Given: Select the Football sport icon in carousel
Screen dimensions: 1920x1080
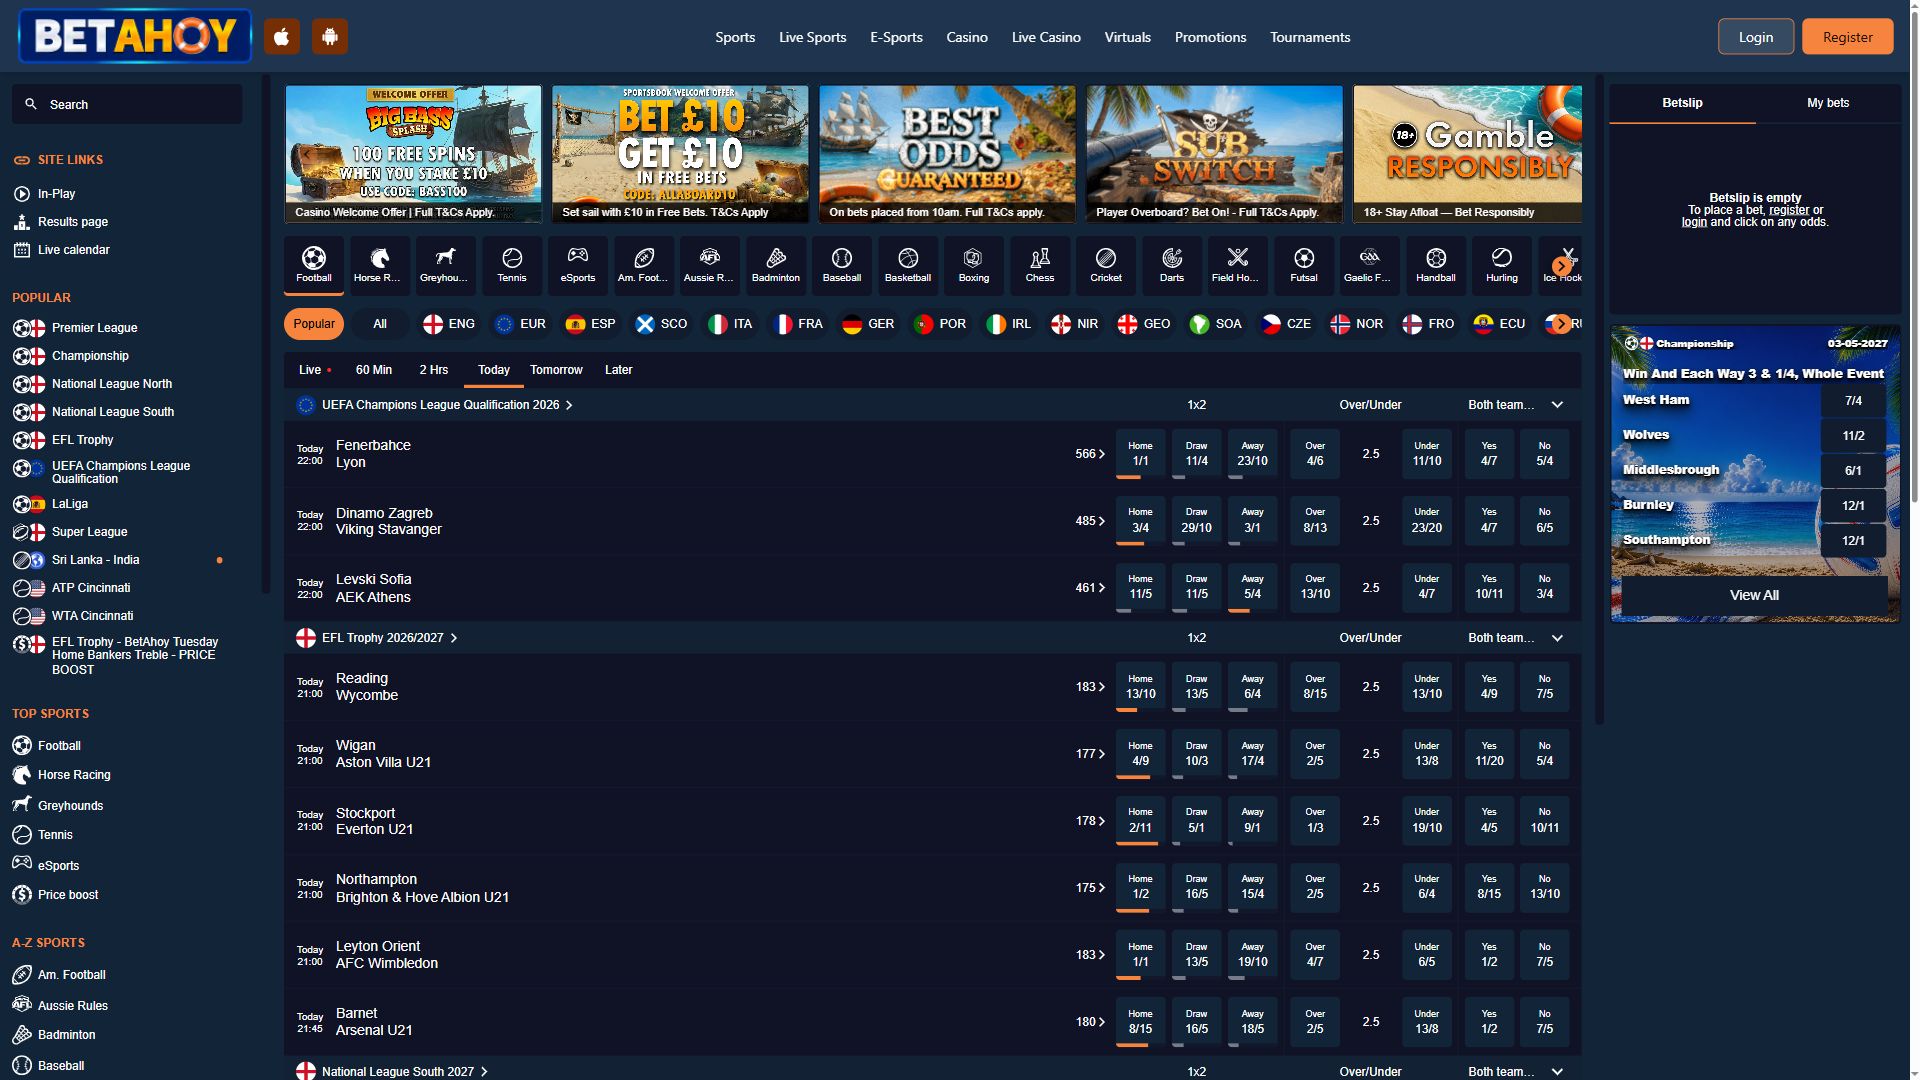Looking at the screenshot, I should tap(314, 265).
